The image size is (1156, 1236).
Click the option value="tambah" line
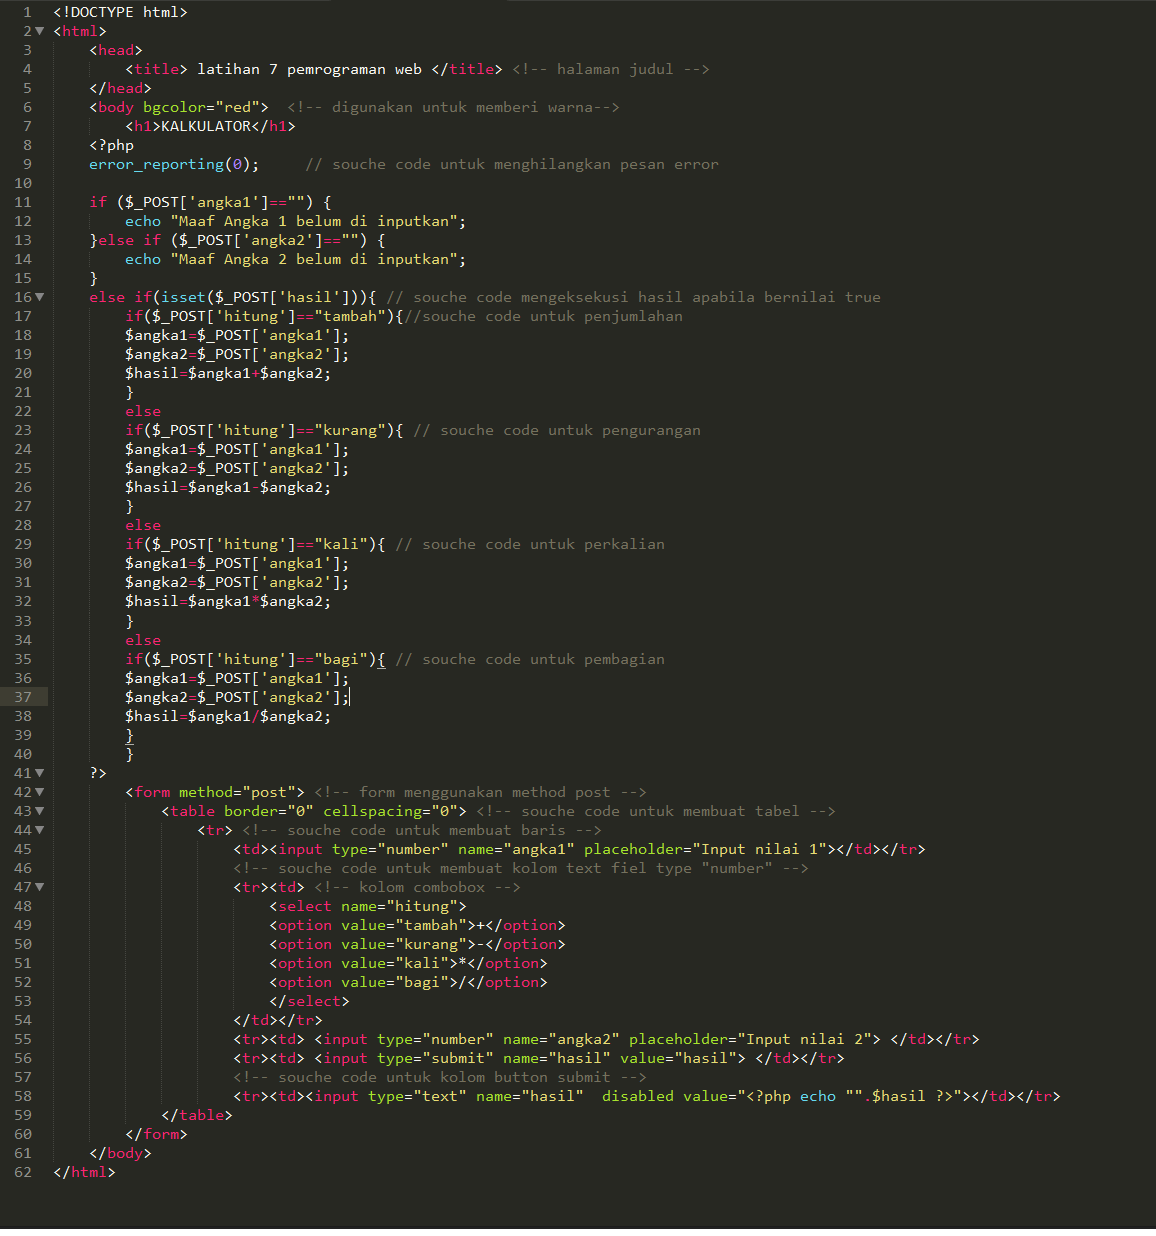tap(417, 925)
